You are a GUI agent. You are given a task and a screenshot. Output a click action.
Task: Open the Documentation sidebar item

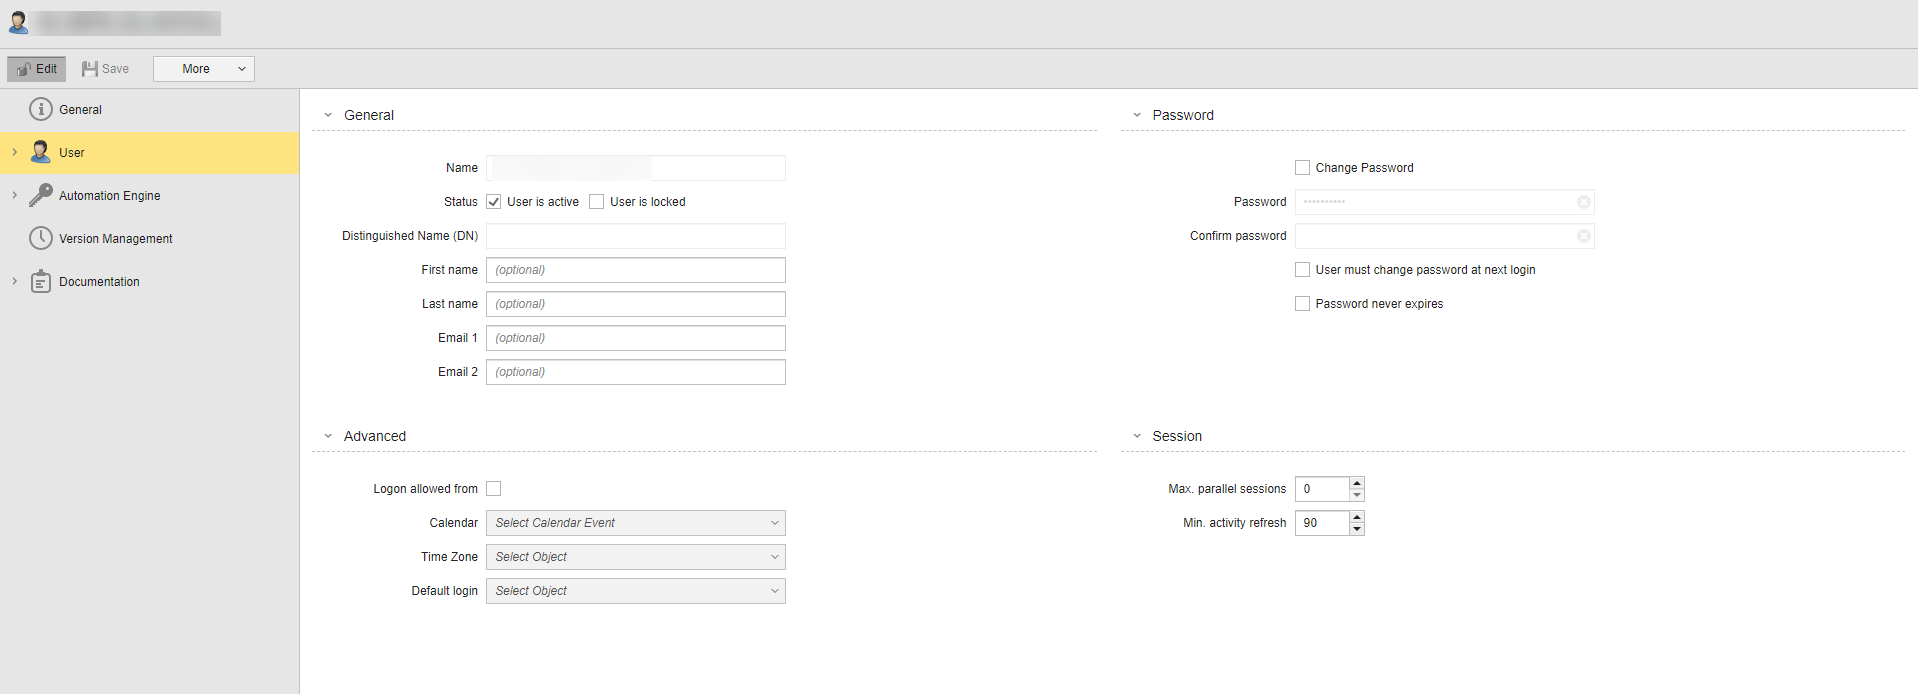click(x=150, y=282)
